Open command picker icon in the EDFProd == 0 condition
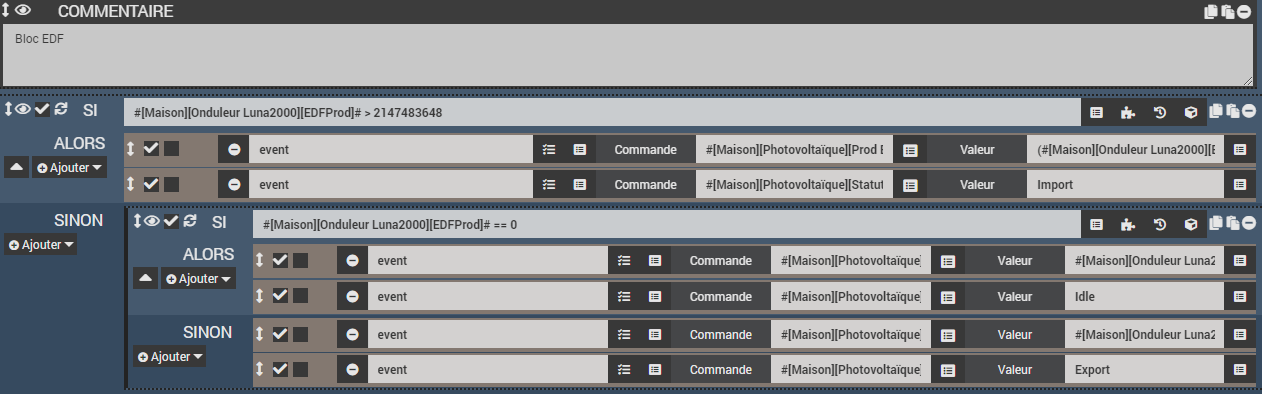Viewport: 1262px width, 394px height. 1096,225
